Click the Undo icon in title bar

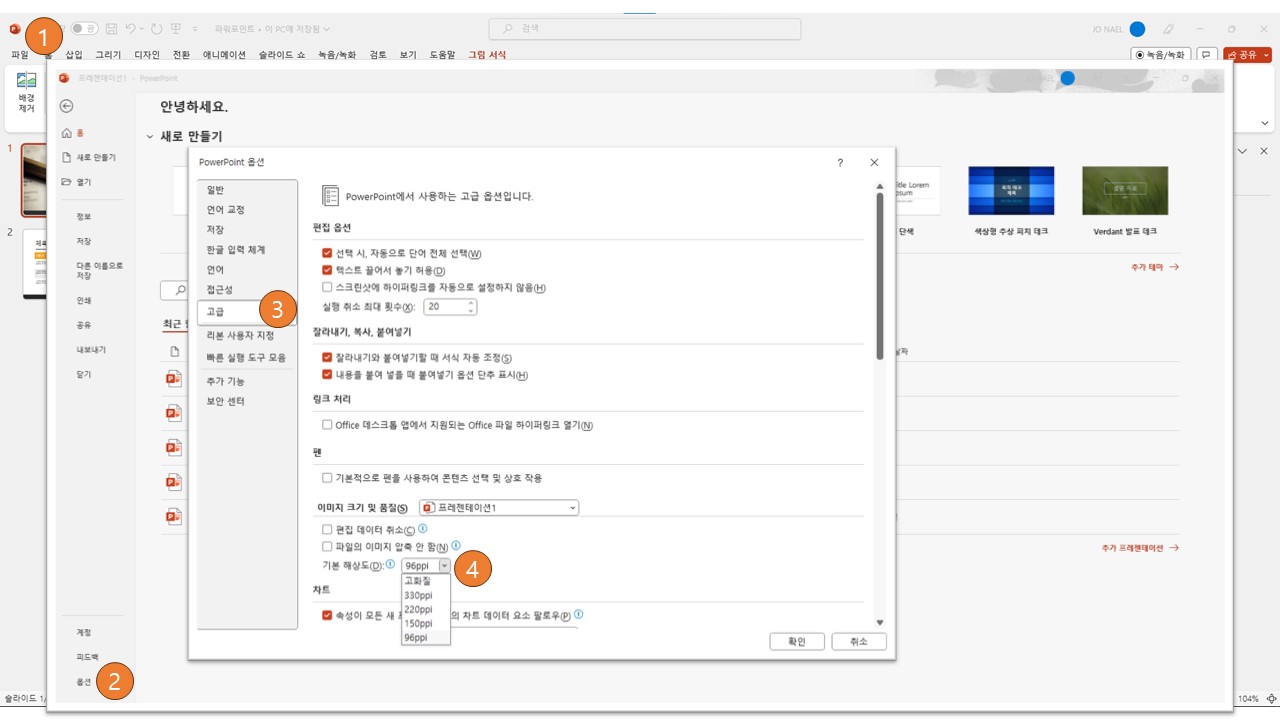click(x=131, y=29)
